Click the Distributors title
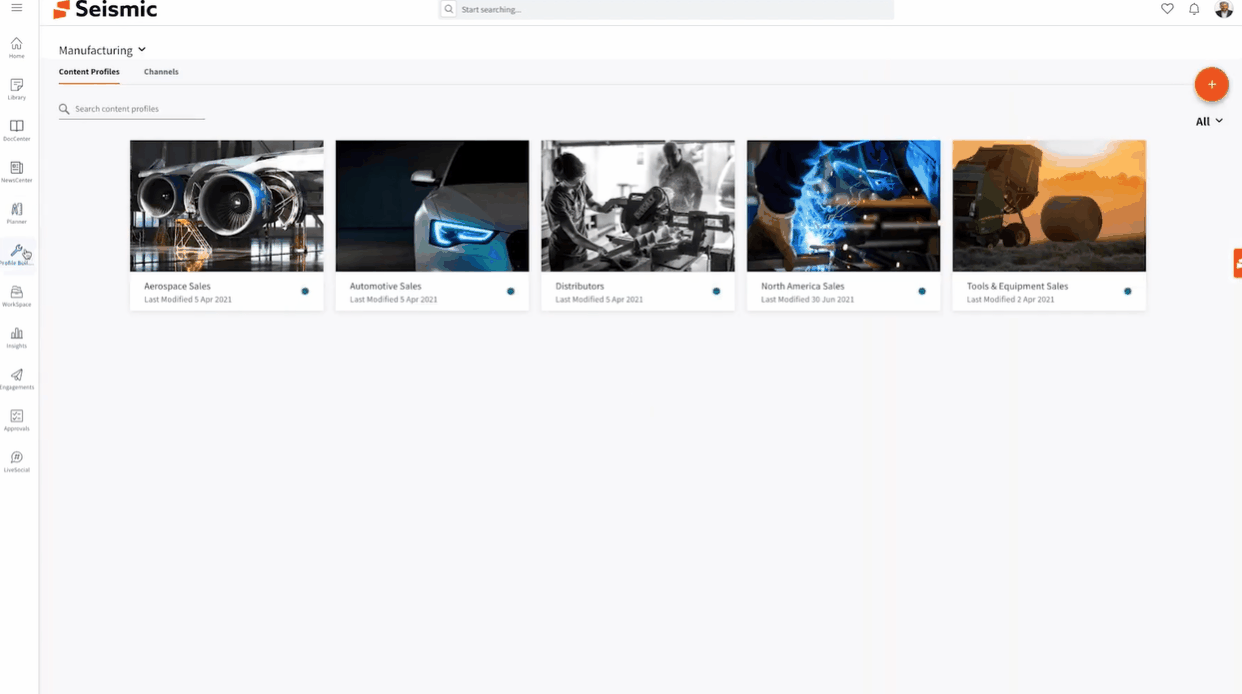This screenshot has width=1242, height=694. coord(580,286)
